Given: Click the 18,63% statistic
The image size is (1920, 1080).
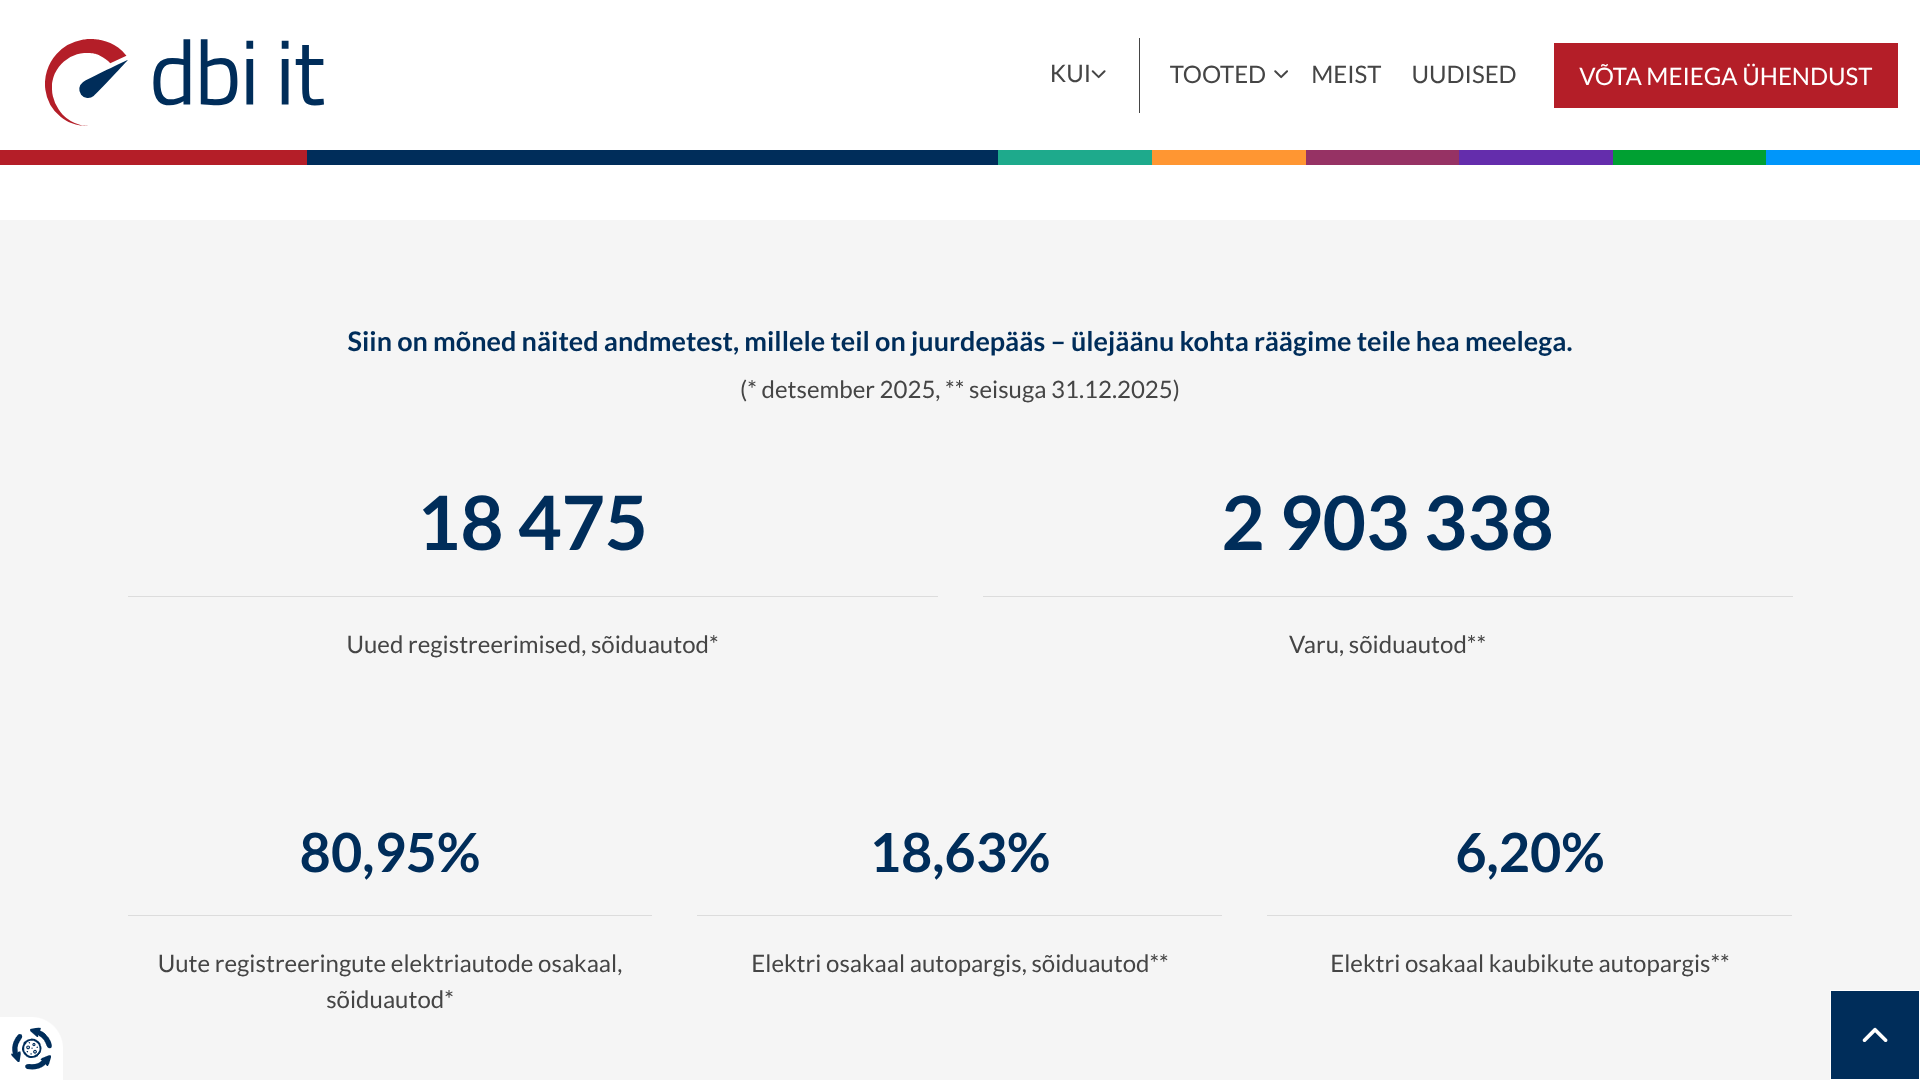Looking at the screenshot, I should pyautogui.click(x=959, y=853).
